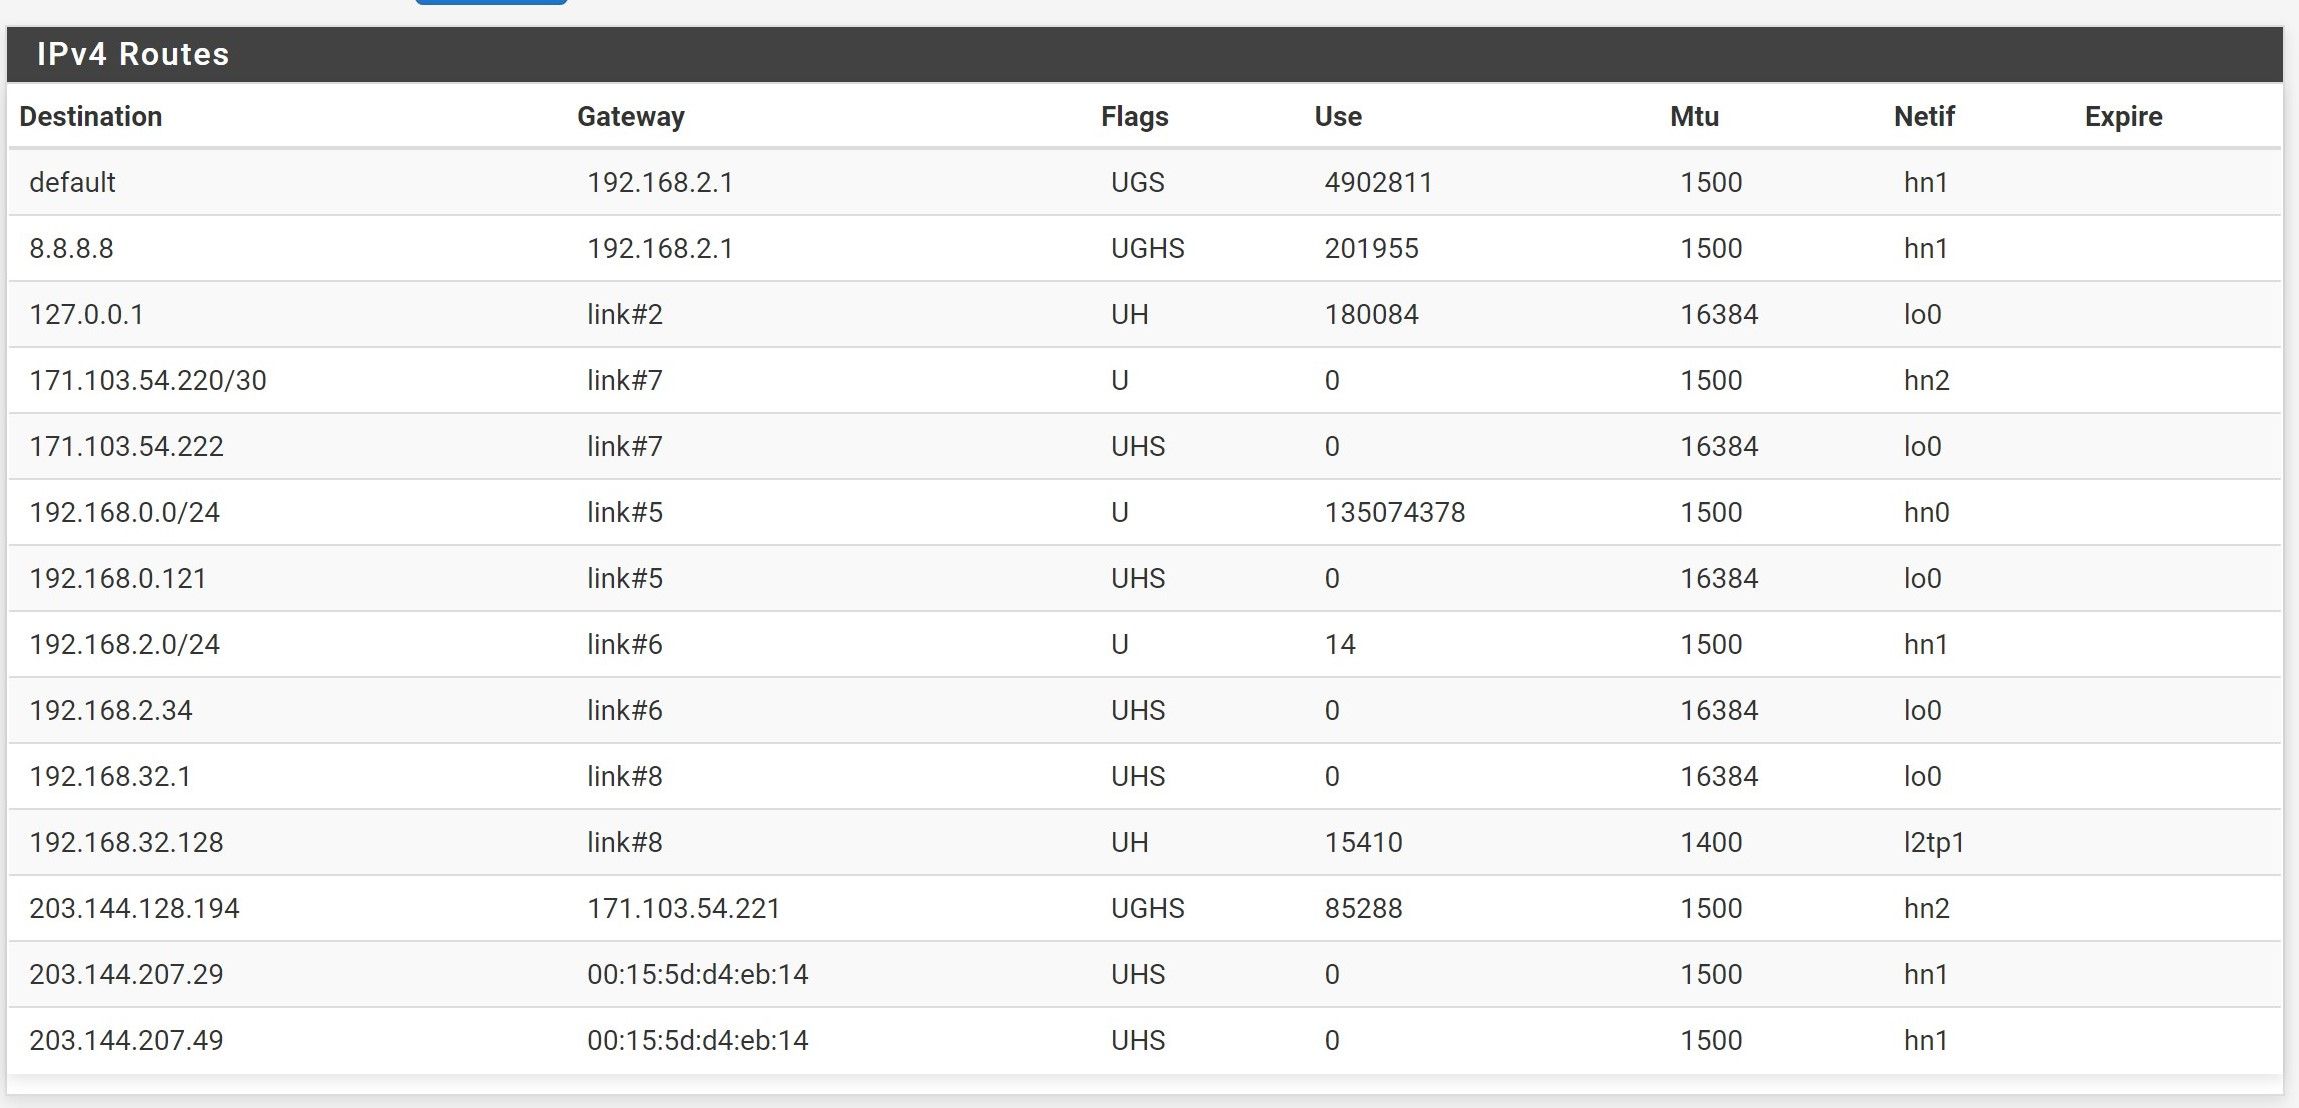Click the use count 135074378
The image size is (2299, 1108).
pyautogui.click(x=1394, y=513)
